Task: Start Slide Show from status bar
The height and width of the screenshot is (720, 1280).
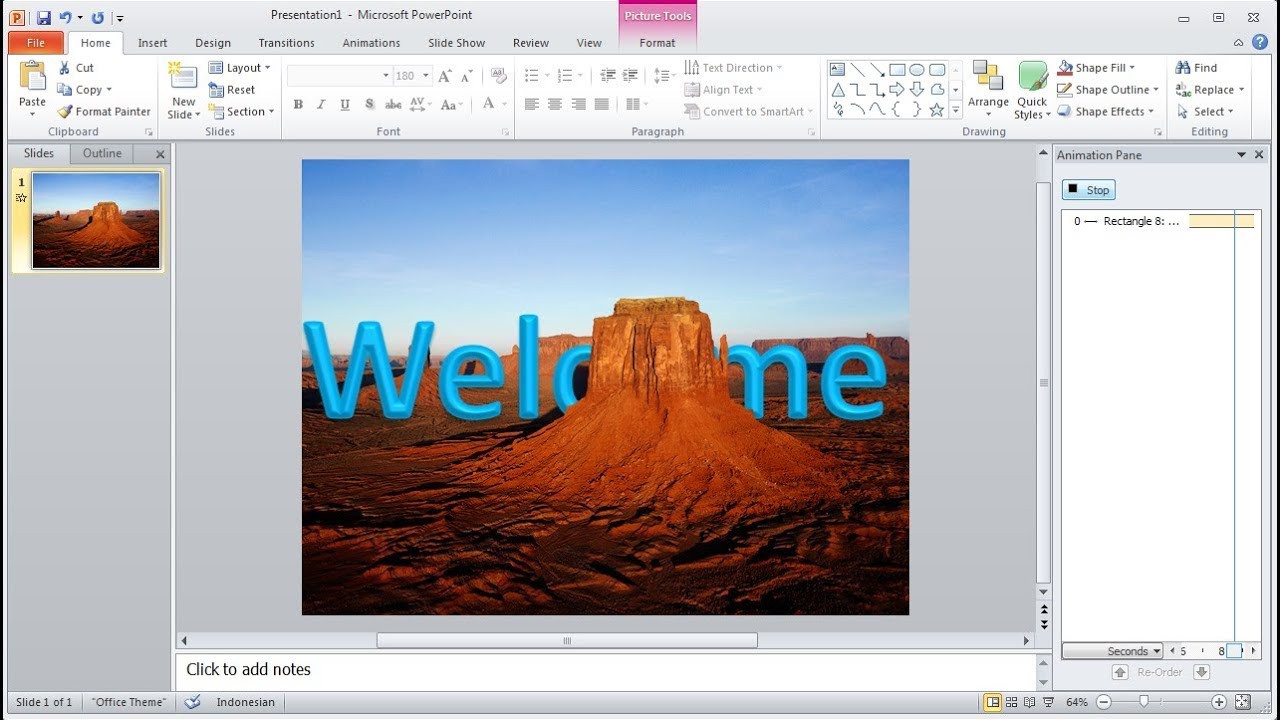Action: (x=1046, y=702)
